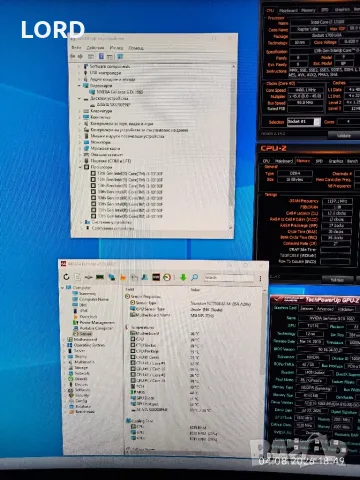Switch to Memory tab in upper CPU-Z
360x480 pixels.
click(x=308, y=10)
